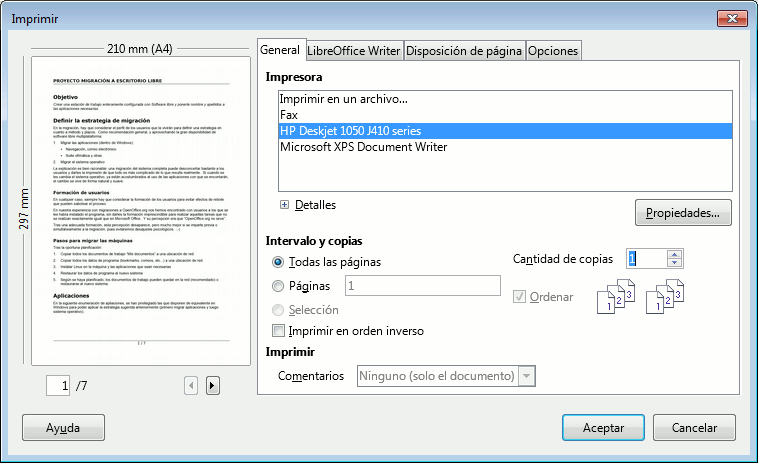Enable Imprimir en orden inverso checkbox

(x=279, y=331)
